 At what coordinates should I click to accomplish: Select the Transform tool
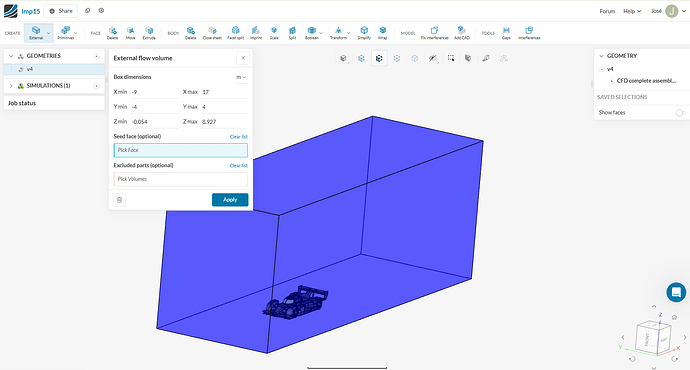pos(338,33)
